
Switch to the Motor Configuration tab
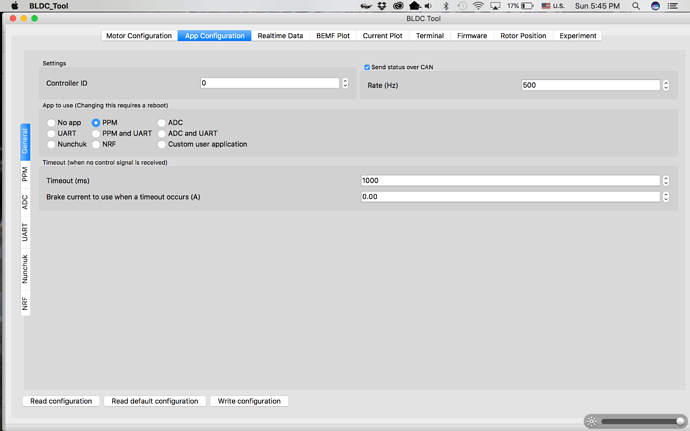tap(138, 36)
